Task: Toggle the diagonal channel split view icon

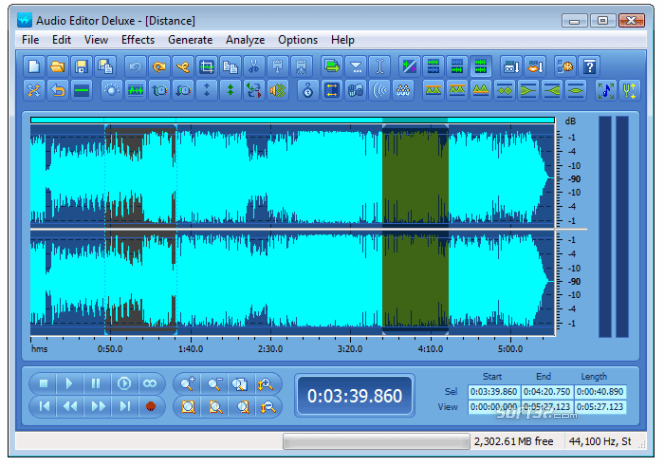Action: coord(409,67)
